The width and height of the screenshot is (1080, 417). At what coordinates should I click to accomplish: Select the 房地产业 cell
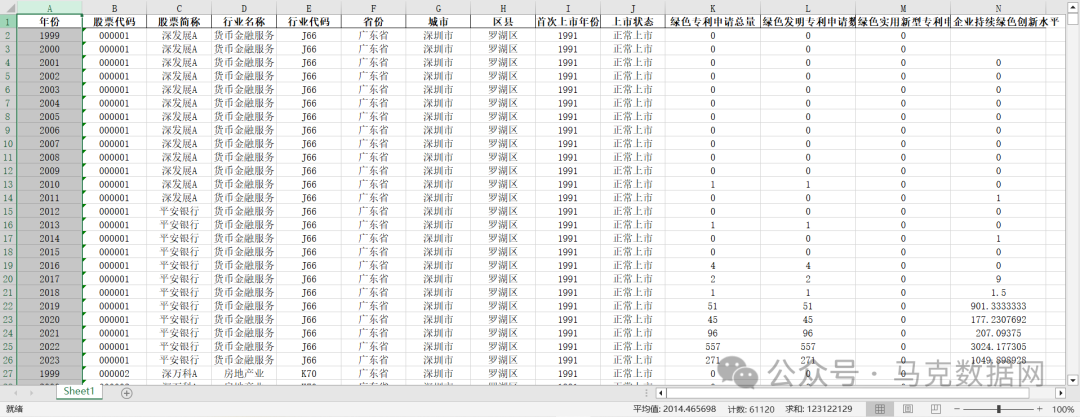(244, 374)
